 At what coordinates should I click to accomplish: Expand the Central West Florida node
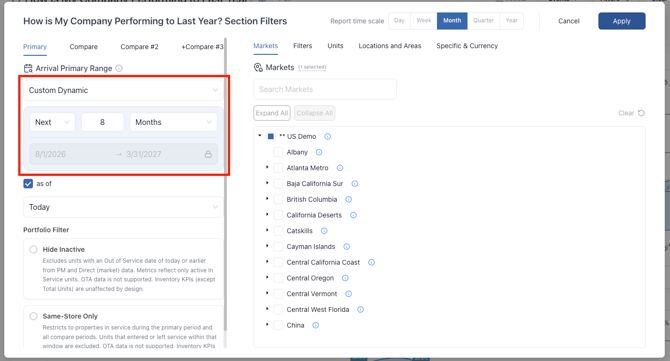click(x=267, y=309)
